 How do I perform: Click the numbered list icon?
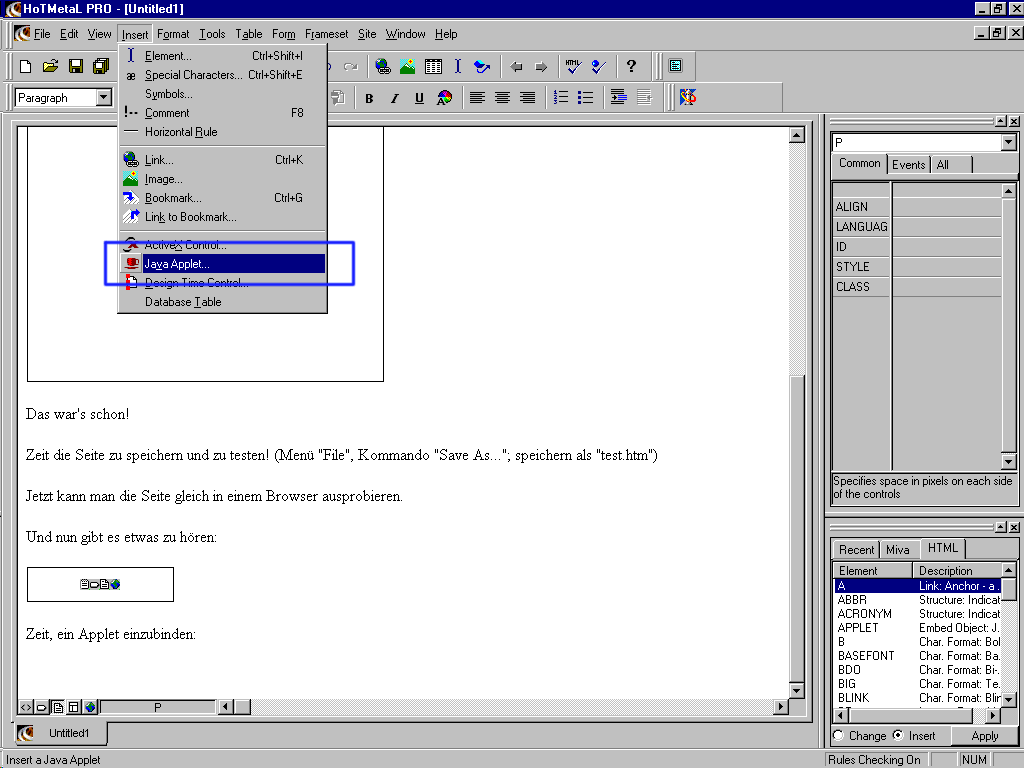pos(561,98)
